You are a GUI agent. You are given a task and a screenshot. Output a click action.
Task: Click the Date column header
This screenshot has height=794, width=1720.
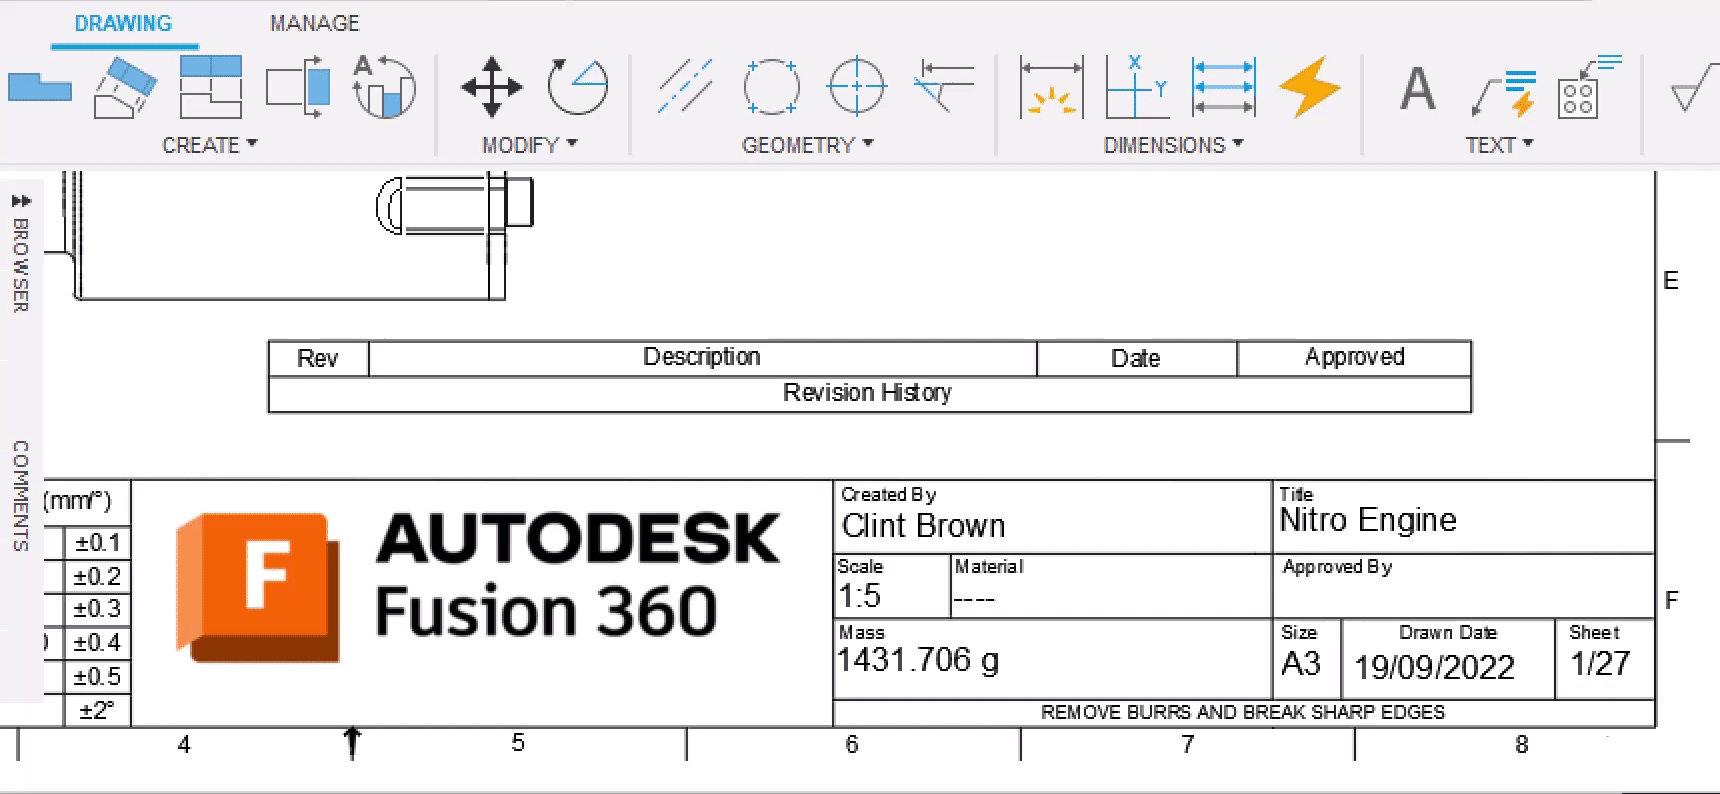1136,359
